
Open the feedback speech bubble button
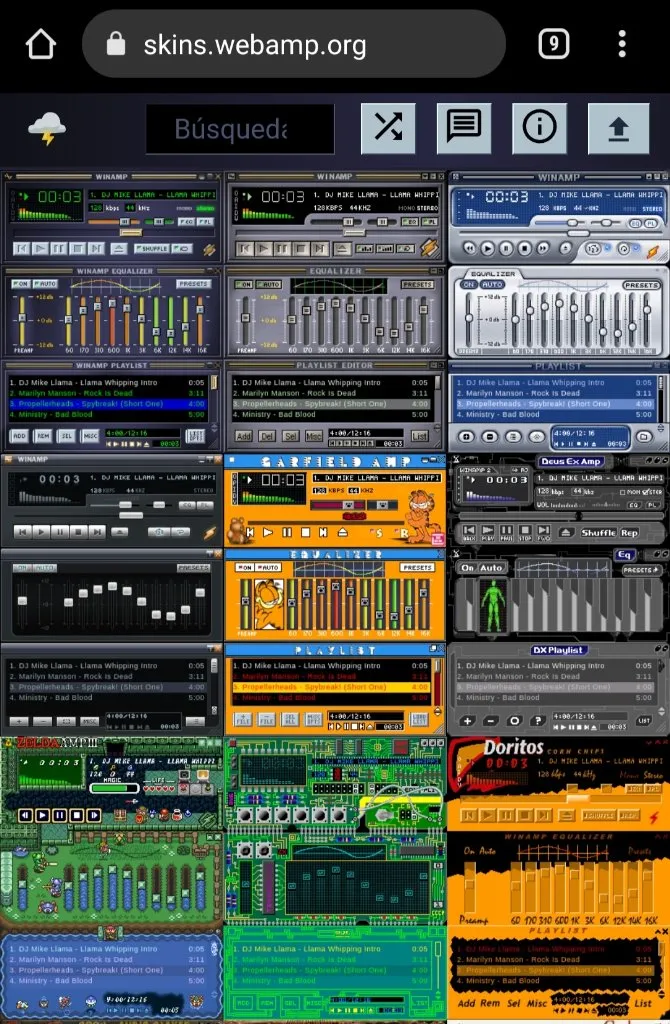(x=464, y=129)
